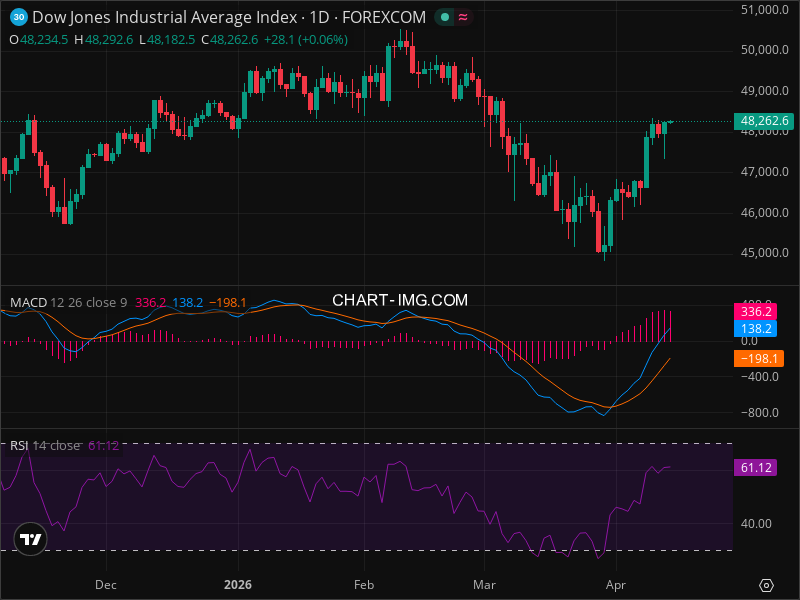
Task: Click the '2026' label on time axis
Action: 238,585
